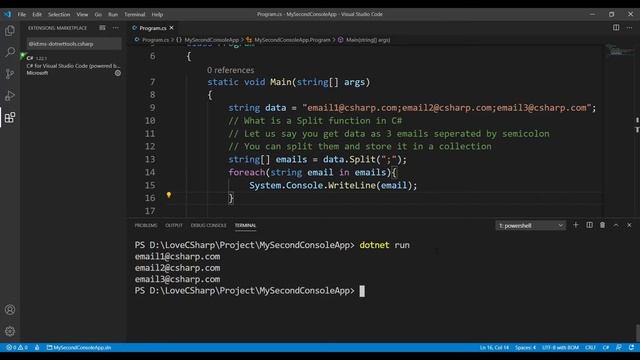This screenshot has height=360, width=640.
Task: Click the code minimap
Action: (620, 51)
